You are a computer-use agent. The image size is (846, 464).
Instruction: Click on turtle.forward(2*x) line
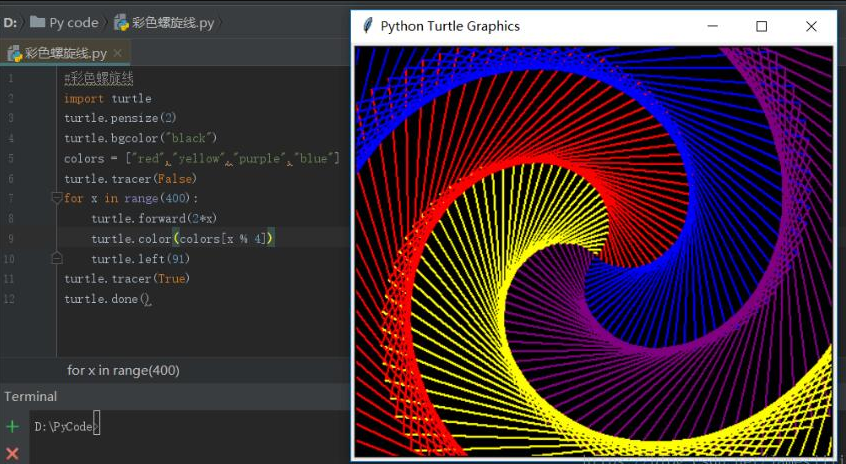154,219
